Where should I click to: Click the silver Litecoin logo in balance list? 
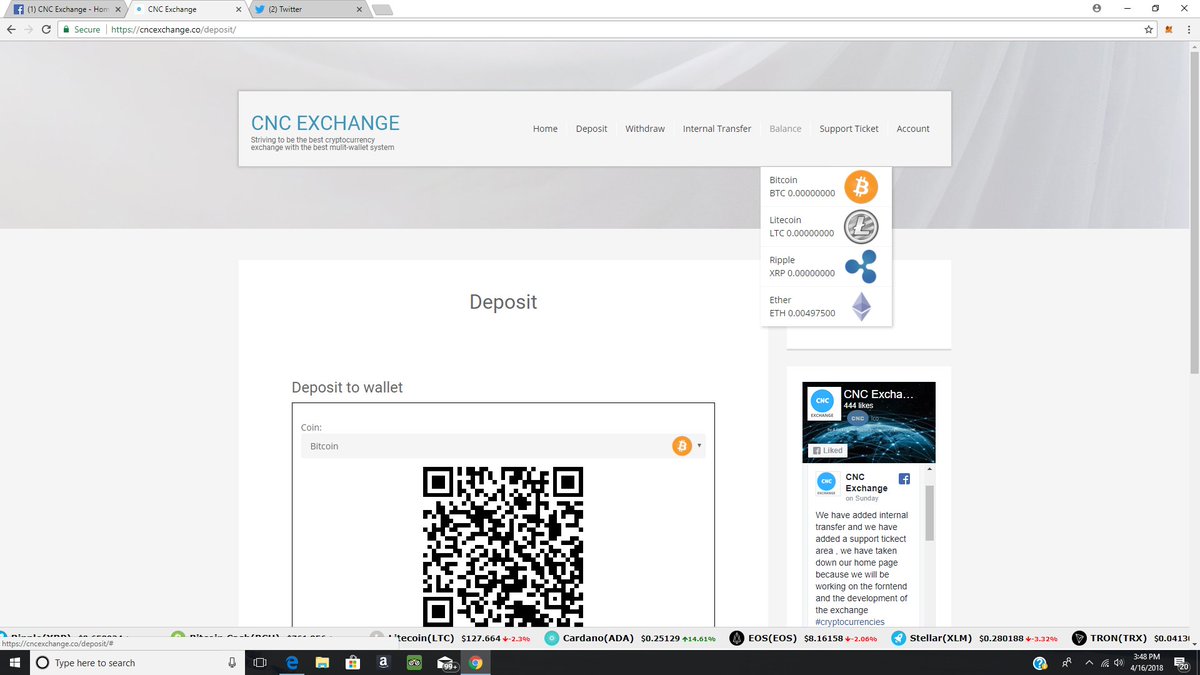[860, 227]
